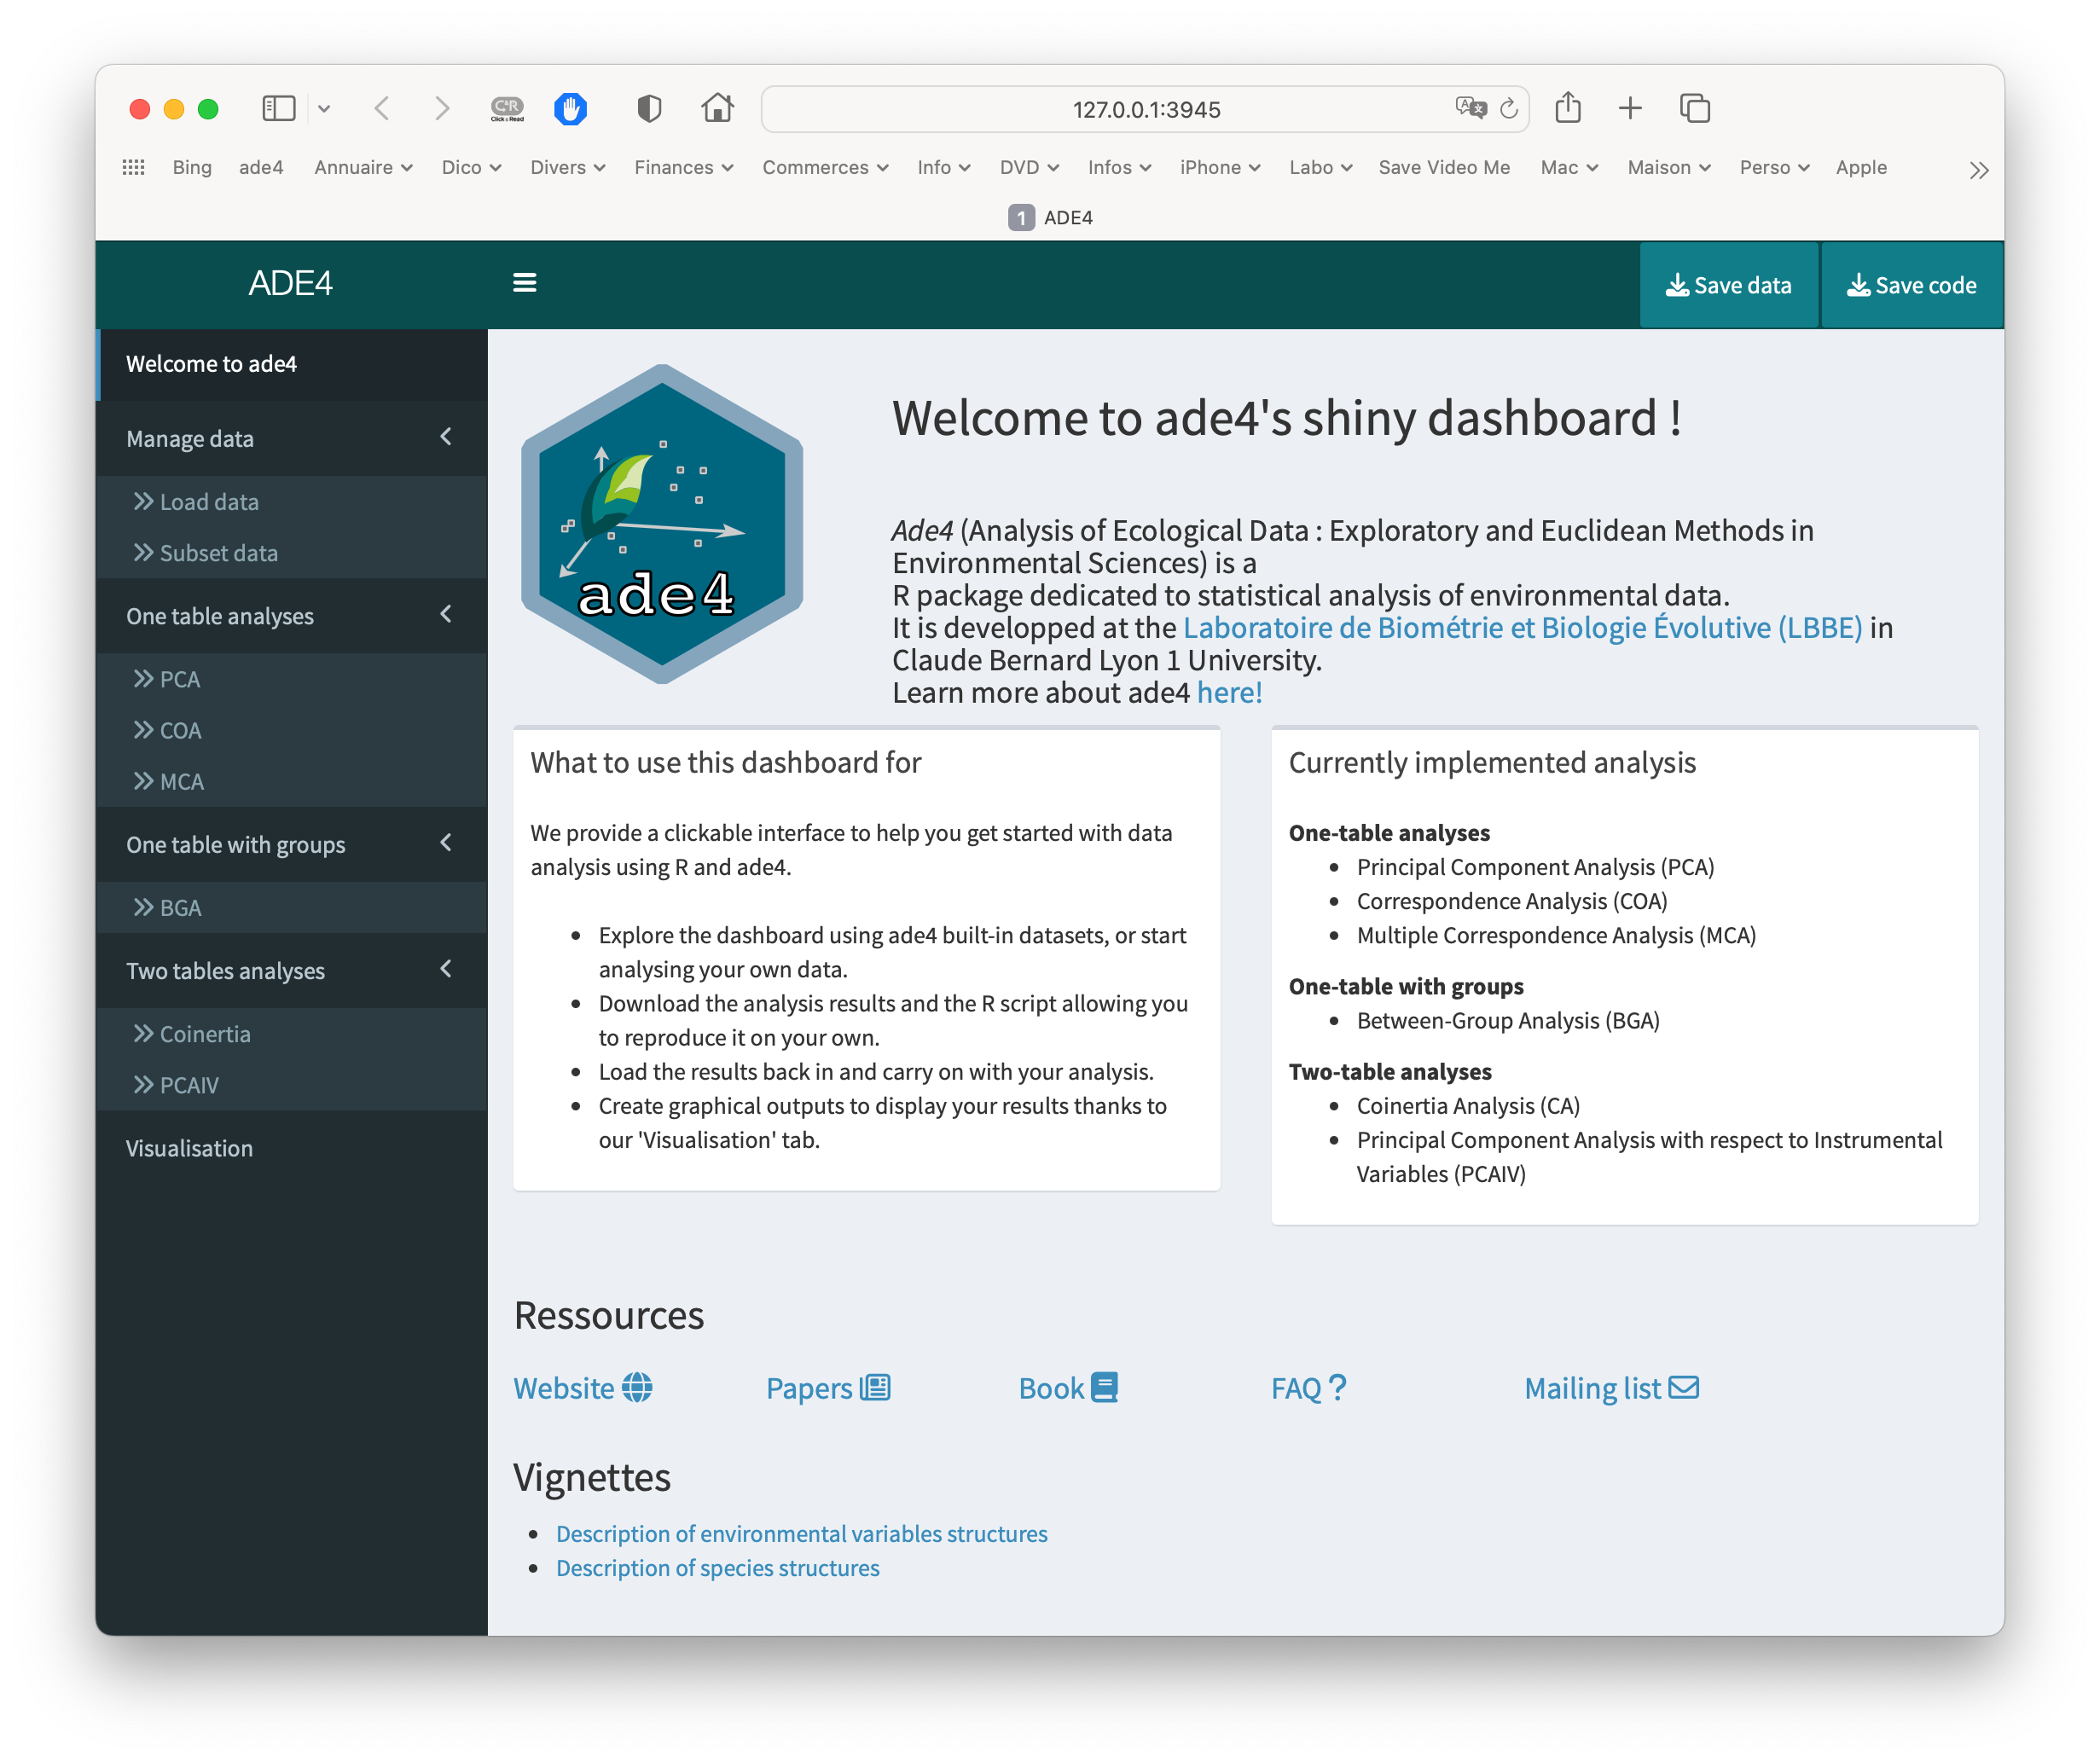Viewport: 2100px width, 1762px height.
Task: Toggle the sidebar hamburger menu icon
Action: point(524,284)
